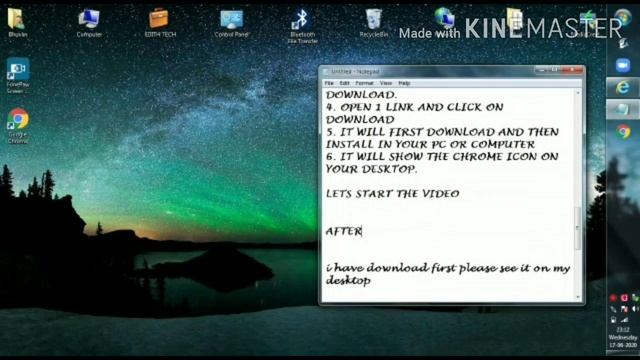Launch Zoom from the taskbar

[623, 65]
